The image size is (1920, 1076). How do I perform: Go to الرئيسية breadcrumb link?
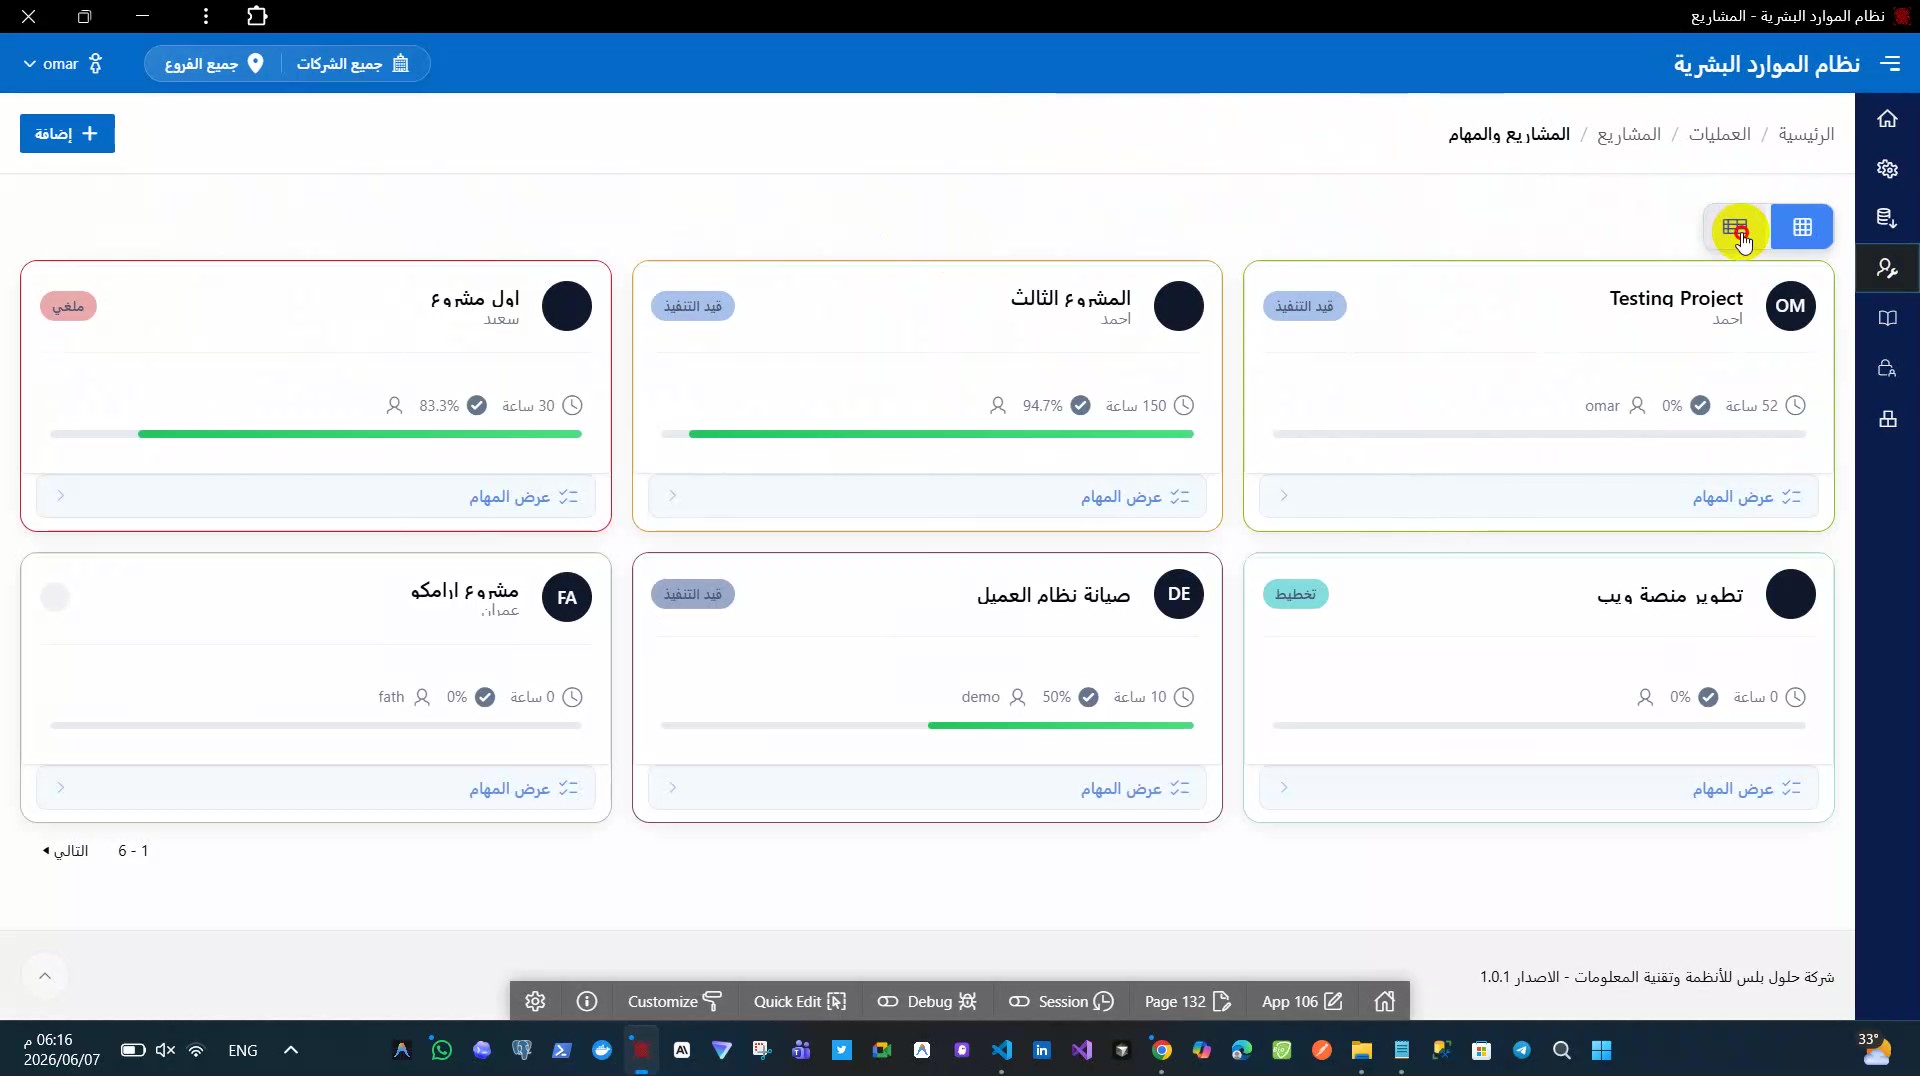(1806, 134)
